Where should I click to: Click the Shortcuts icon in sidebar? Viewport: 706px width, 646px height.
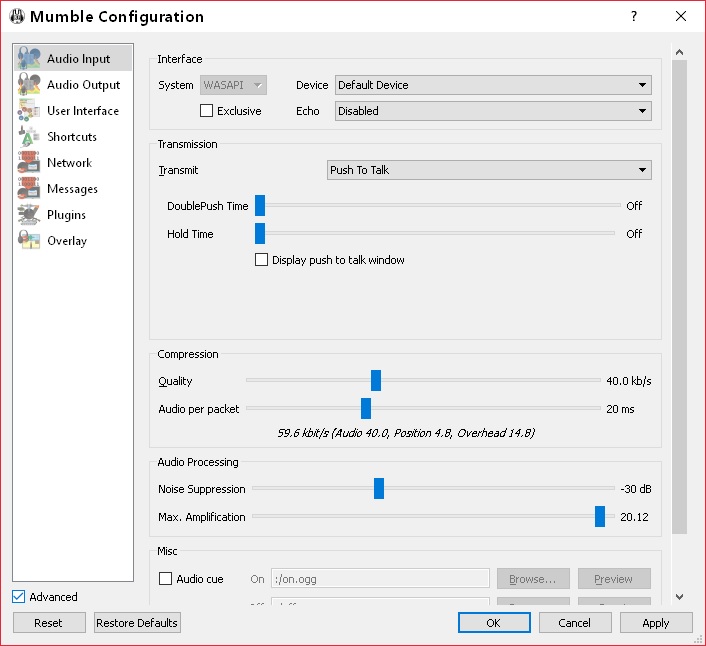point(29,137)
